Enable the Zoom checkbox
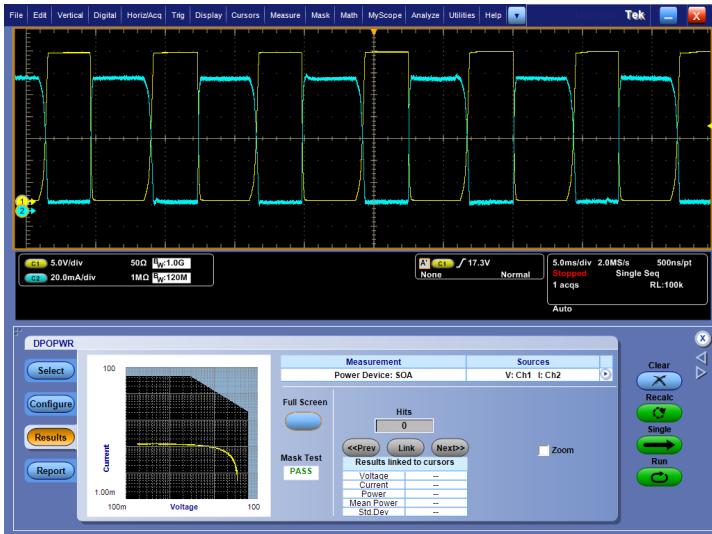 544,450
